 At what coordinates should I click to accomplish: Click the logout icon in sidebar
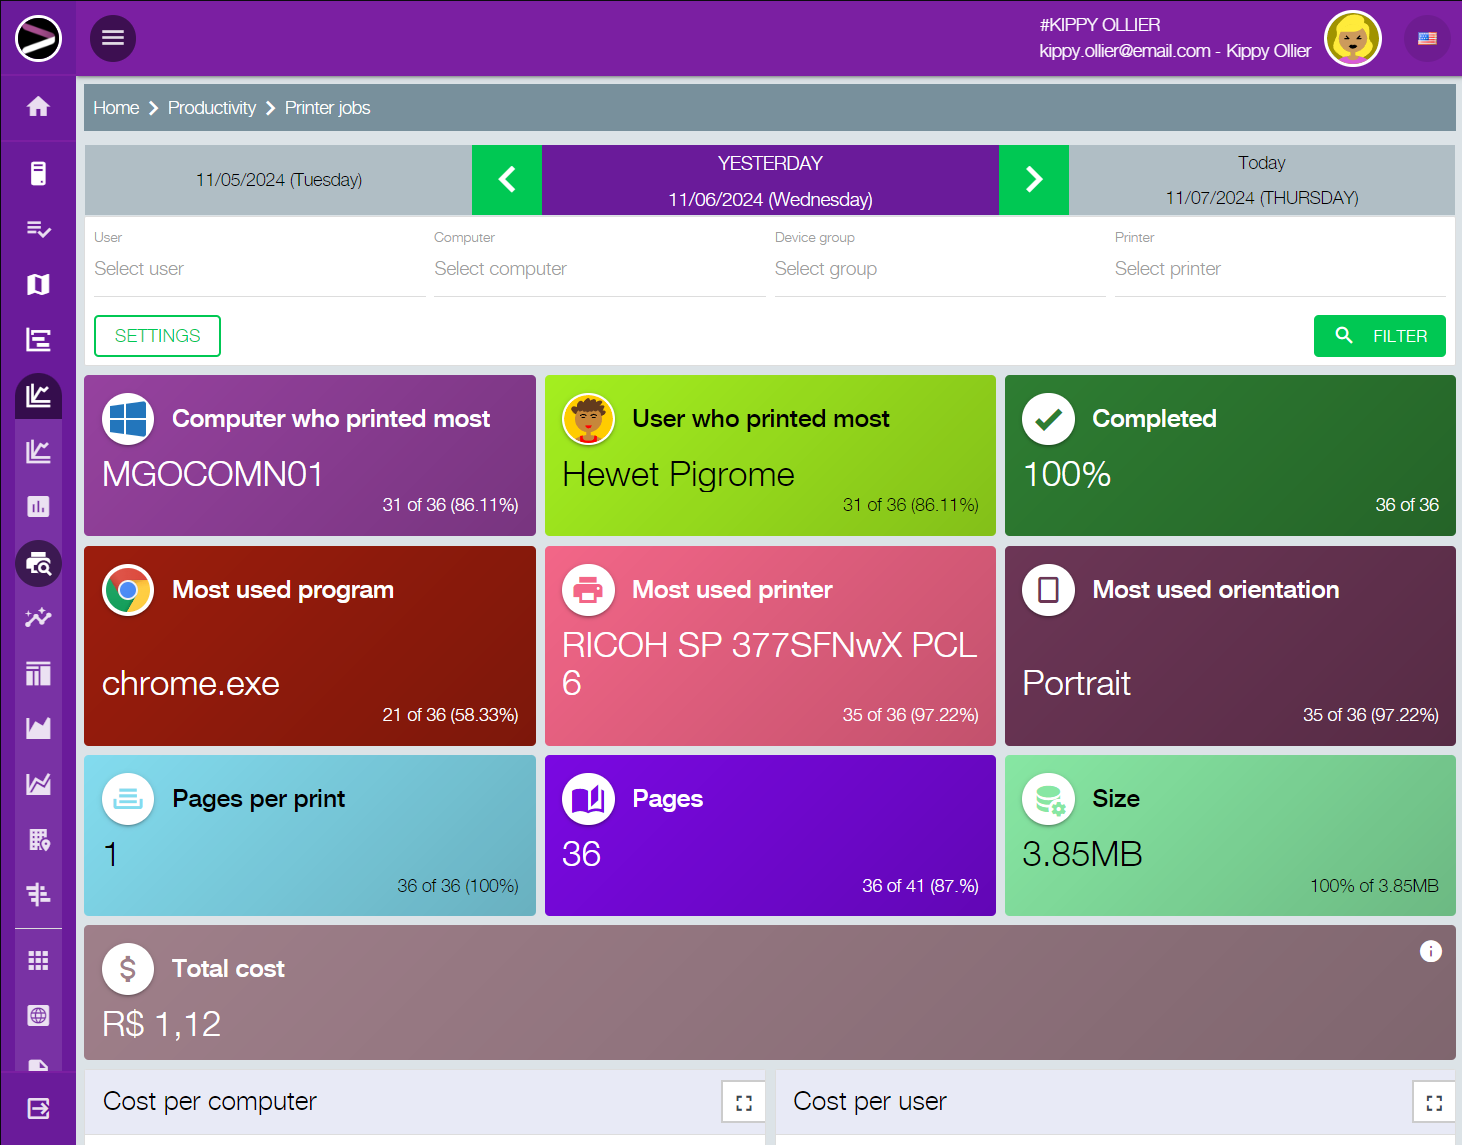click(38, 1108)
